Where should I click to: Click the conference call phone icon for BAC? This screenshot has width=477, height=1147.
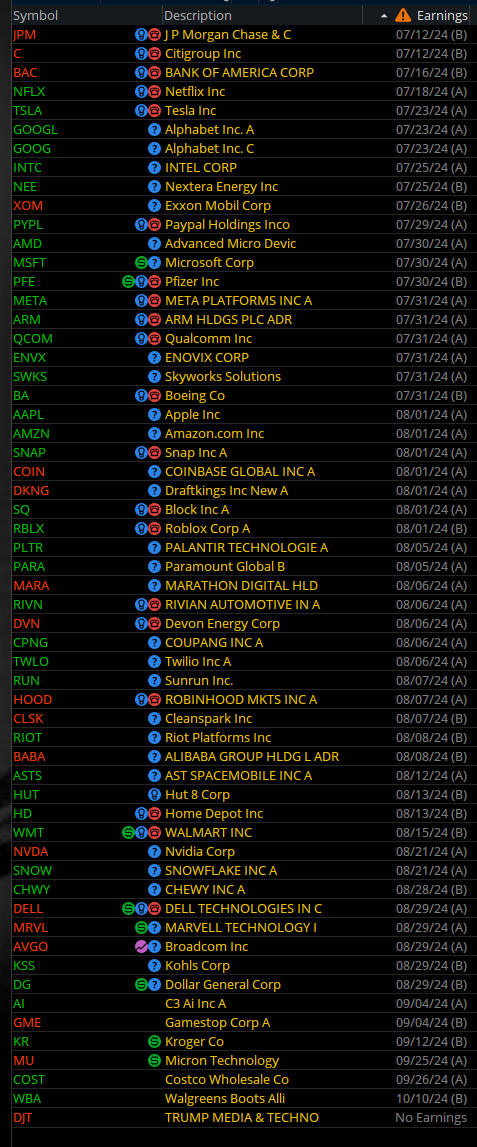click(x=154, y=72)
